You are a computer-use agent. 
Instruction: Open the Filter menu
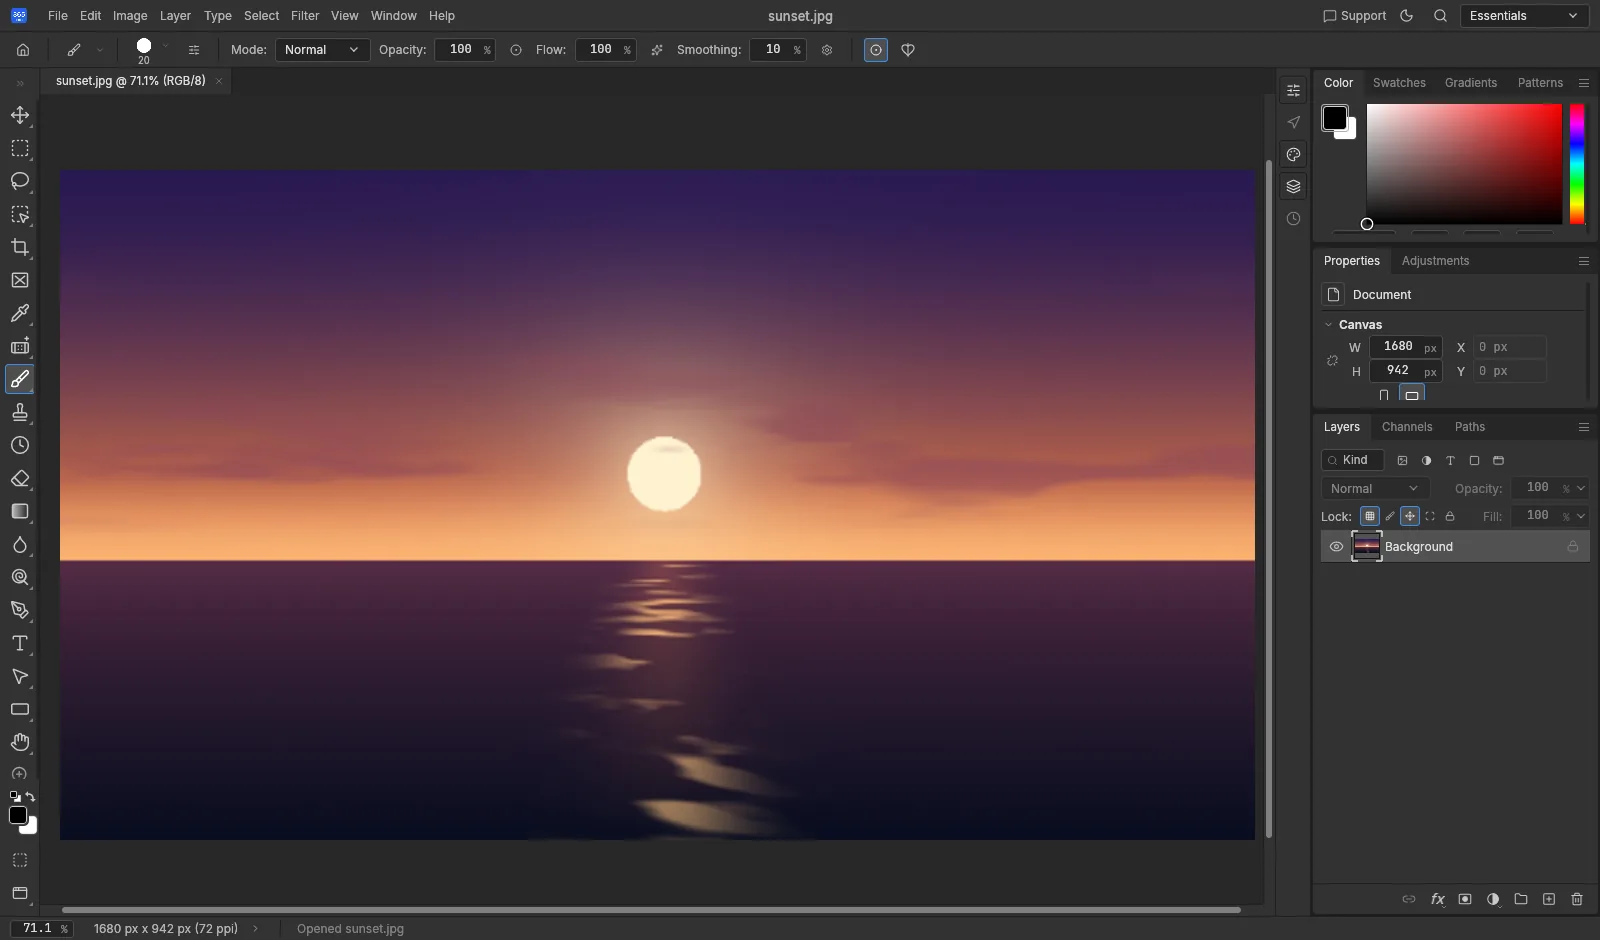pos(305,16)
